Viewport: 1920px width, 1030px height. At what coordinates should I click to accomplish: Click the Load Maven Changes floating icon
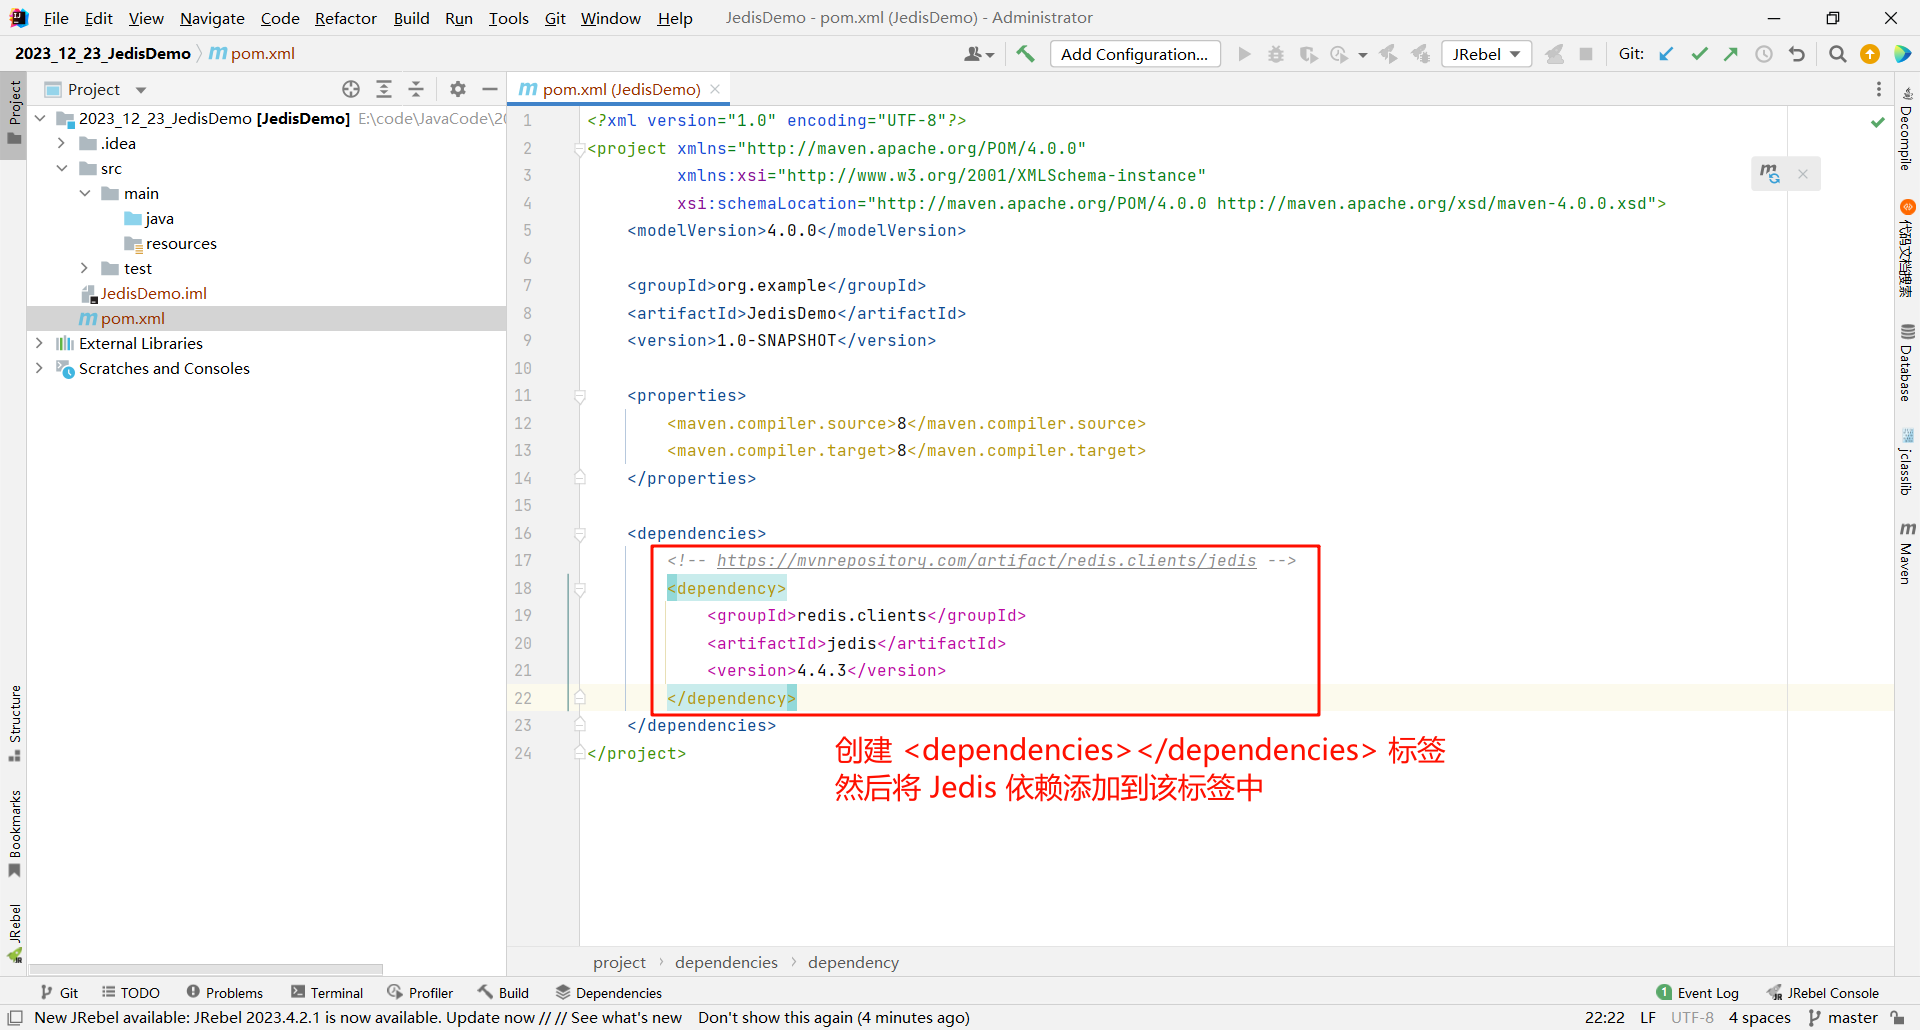pos(1770,174)
